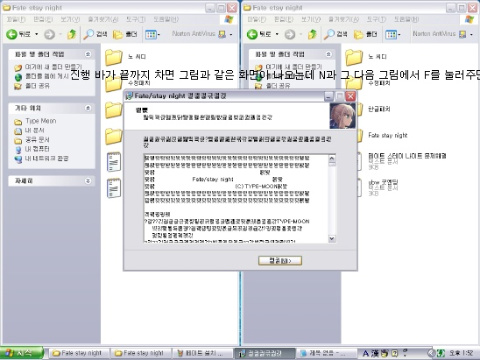Click inside the license text area
Screen dimensions: 480x360
click(x=236, y=199)
